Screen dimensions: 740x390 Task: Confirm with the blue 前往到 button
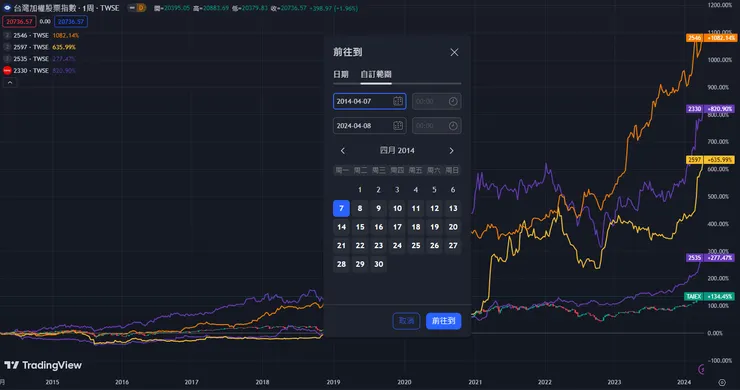point(444,321)
